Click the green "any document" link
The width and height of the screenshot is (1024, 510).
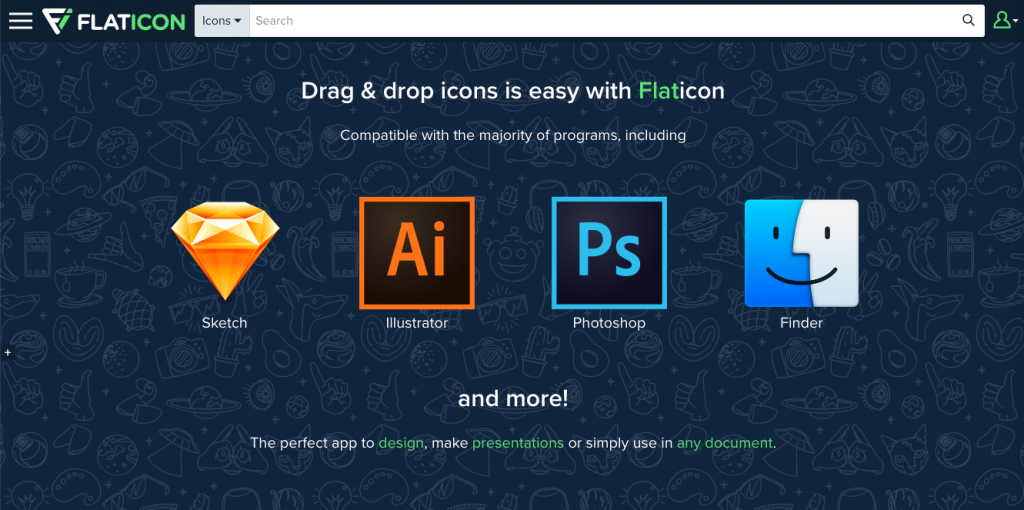tap(725, 443)
